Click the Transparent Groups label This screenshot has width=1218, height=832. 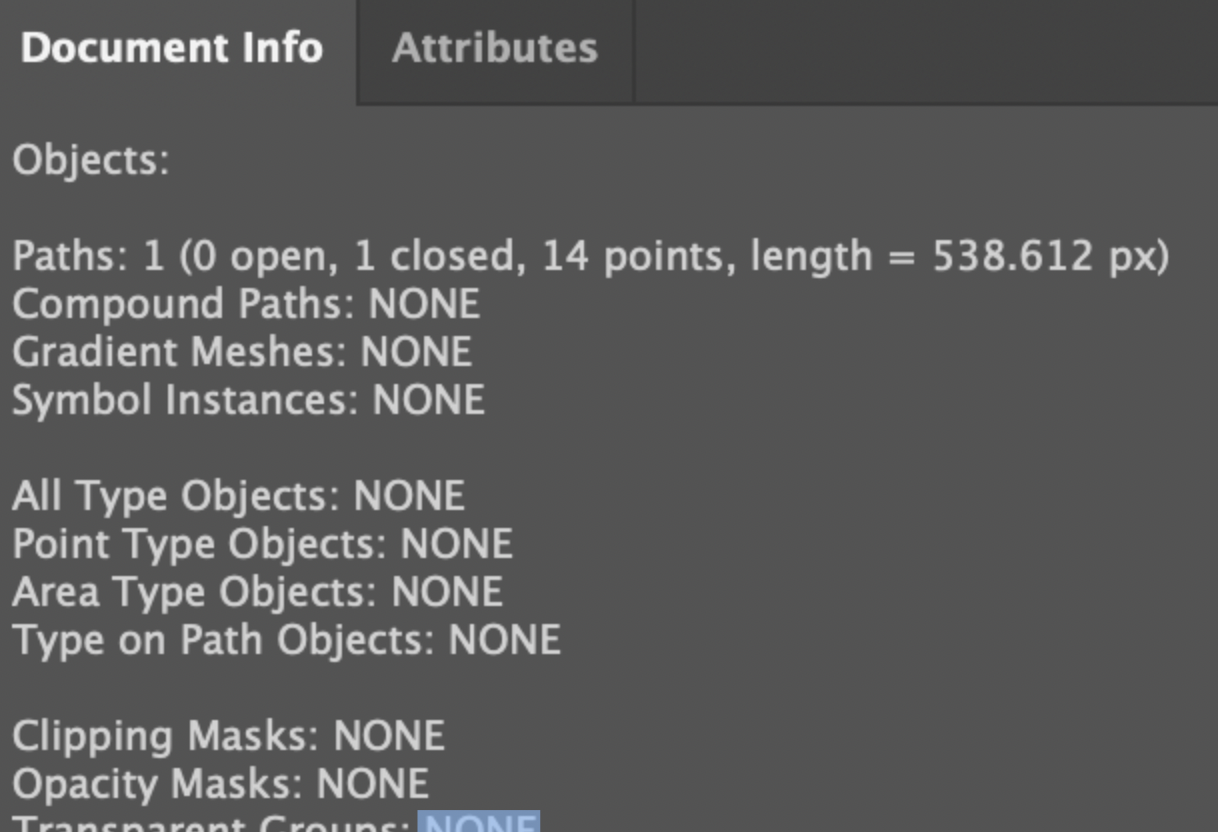click(x=212, y=824)
